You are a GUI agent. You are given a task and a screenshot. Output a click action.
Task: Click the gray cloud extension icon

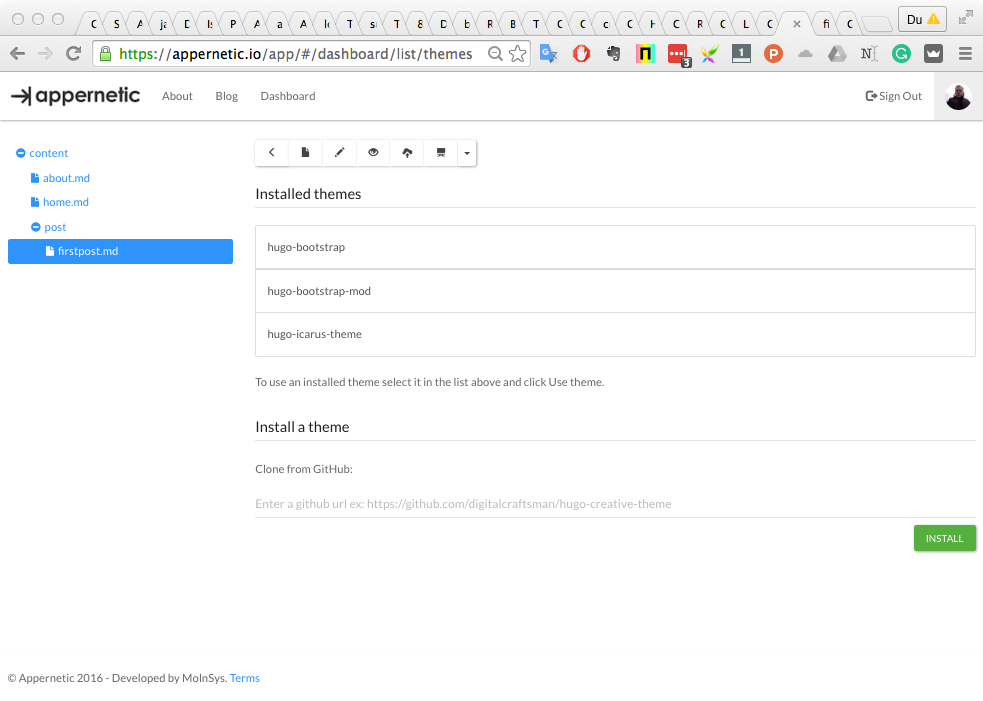pos(805,54)
